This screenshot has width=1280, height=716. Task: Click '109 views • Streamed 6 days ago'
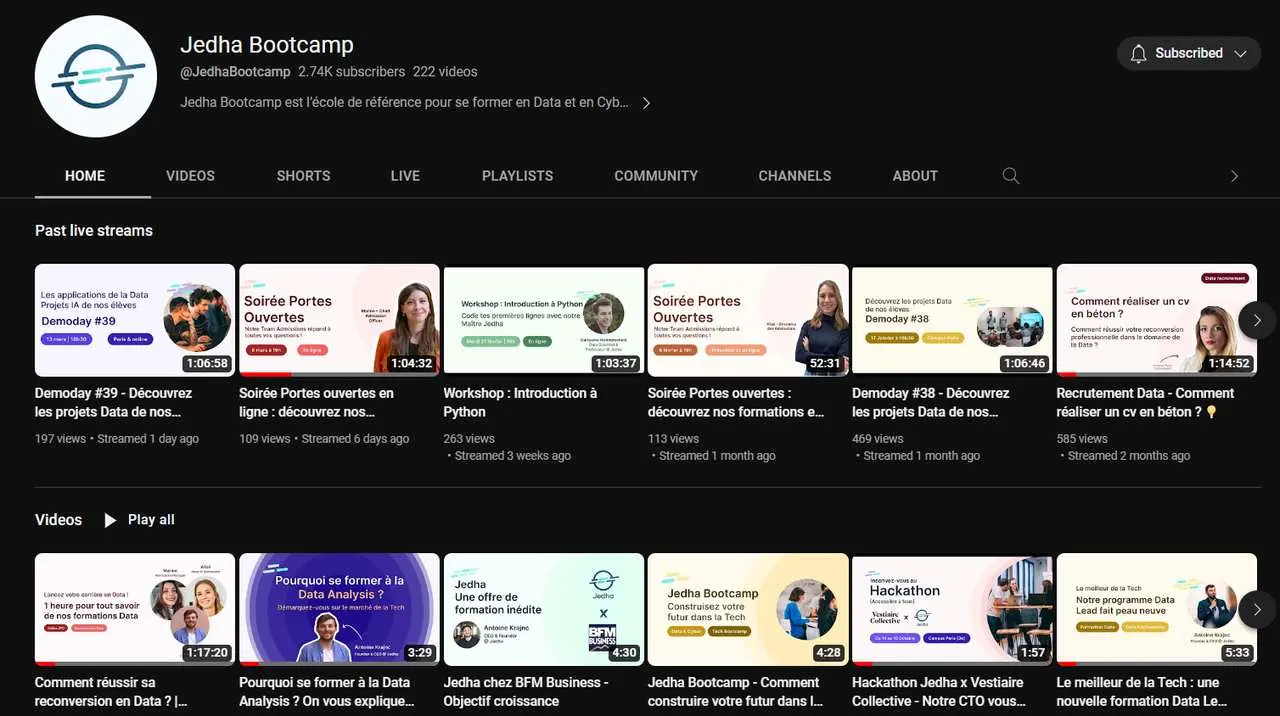[324, 439]
